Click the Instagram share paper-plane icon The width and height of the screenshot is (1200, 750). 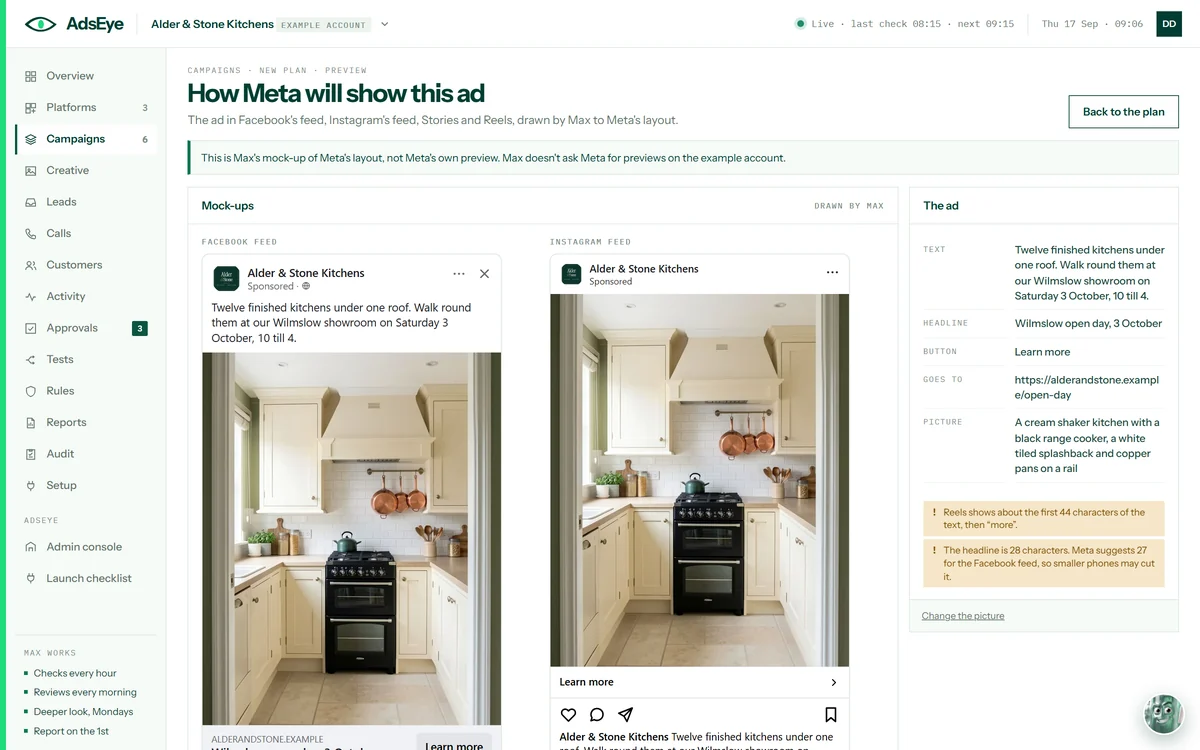pos(625,715)
